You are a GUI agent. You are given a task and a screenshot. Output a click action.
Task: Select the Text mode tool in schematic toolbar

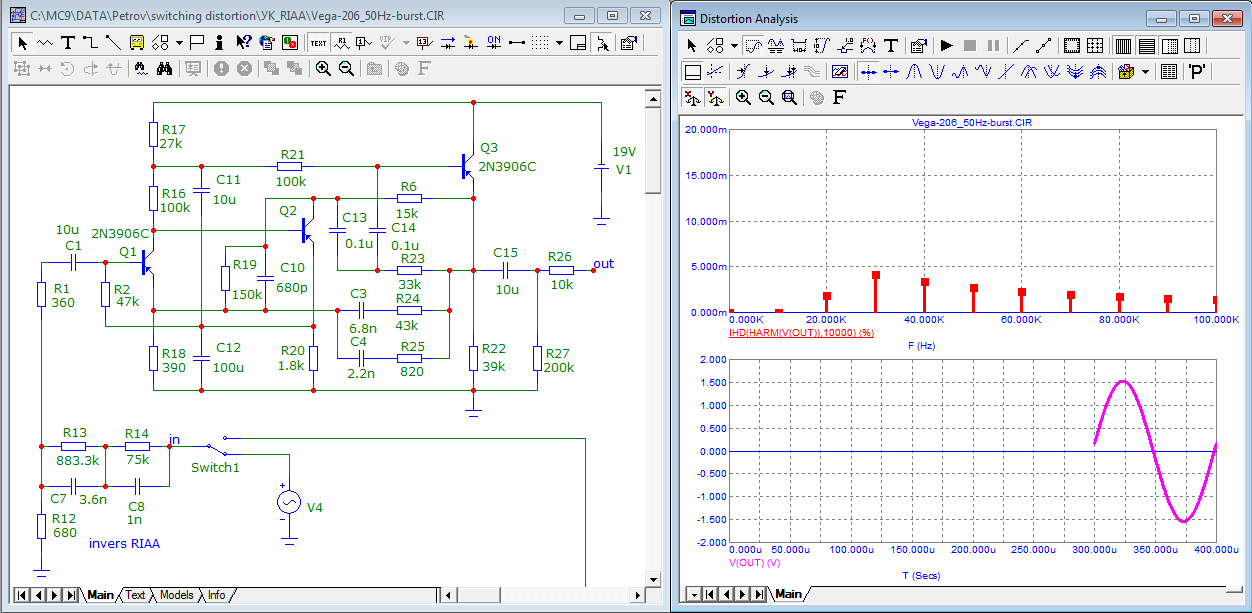(68, 42)
